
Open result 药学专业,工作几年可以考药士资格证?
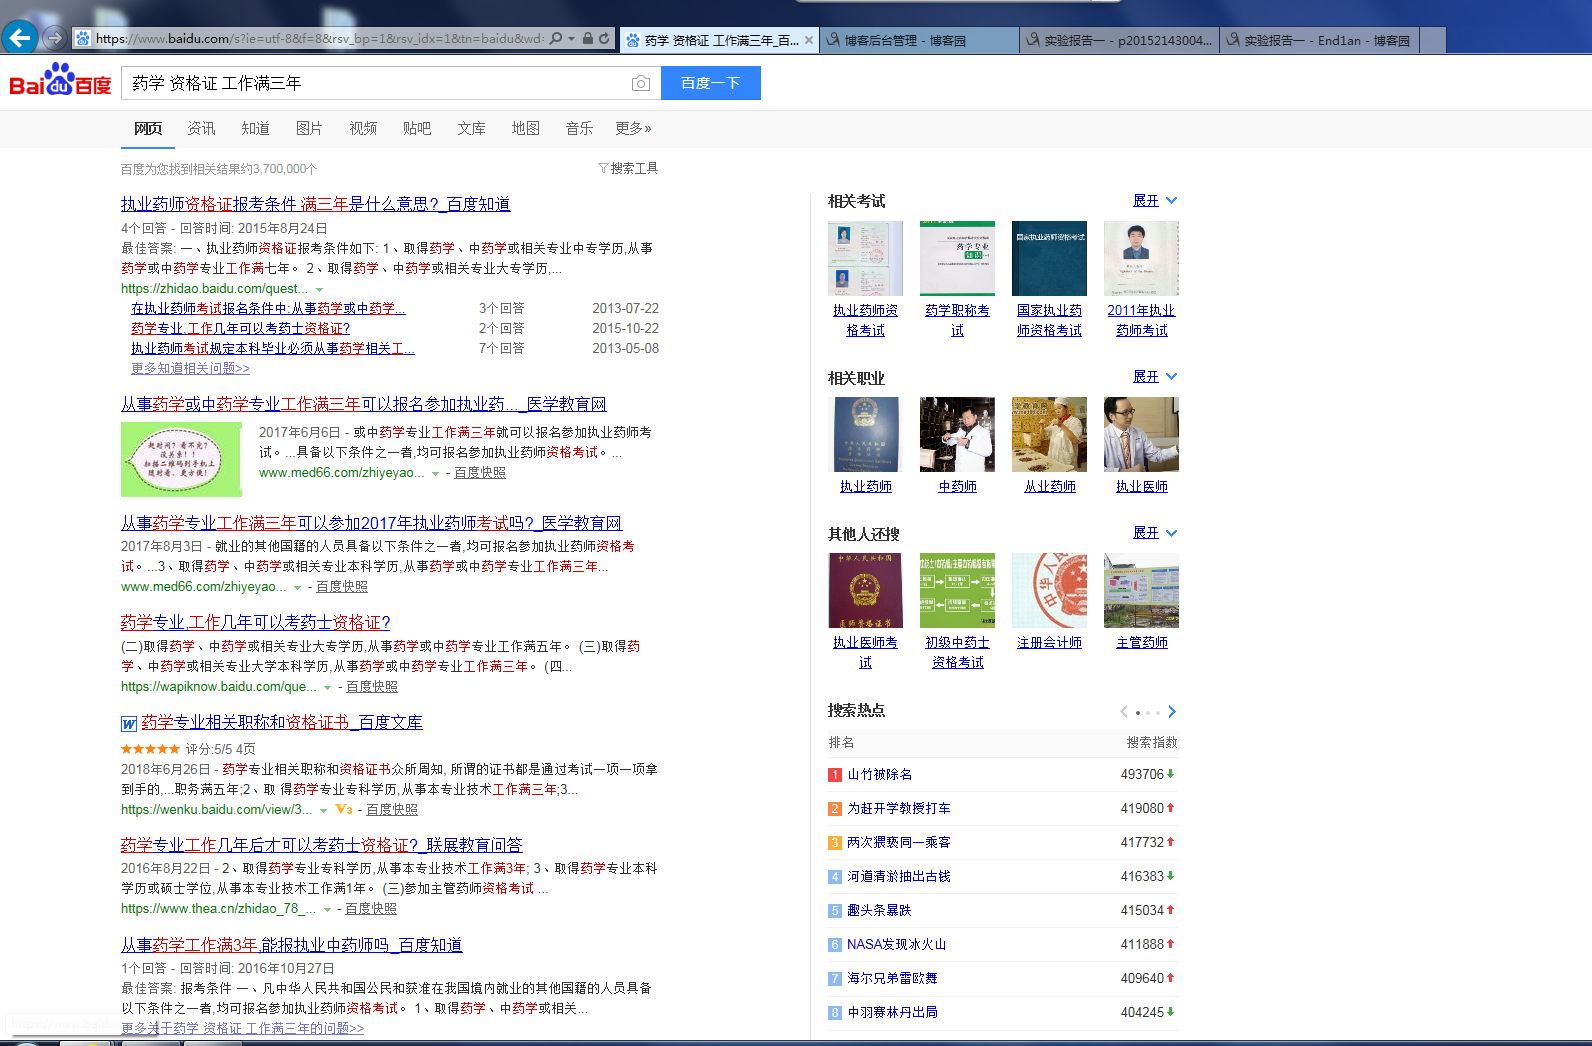(255, 623)
